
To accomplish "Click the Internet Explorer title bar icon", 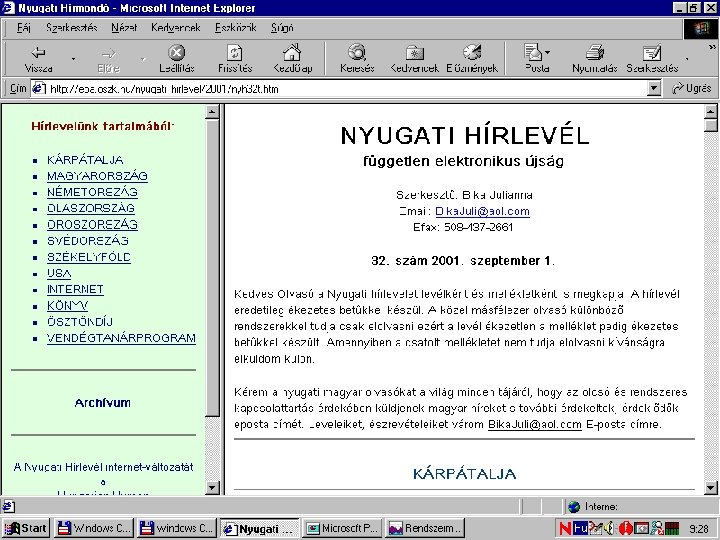I will coord(8,8).
